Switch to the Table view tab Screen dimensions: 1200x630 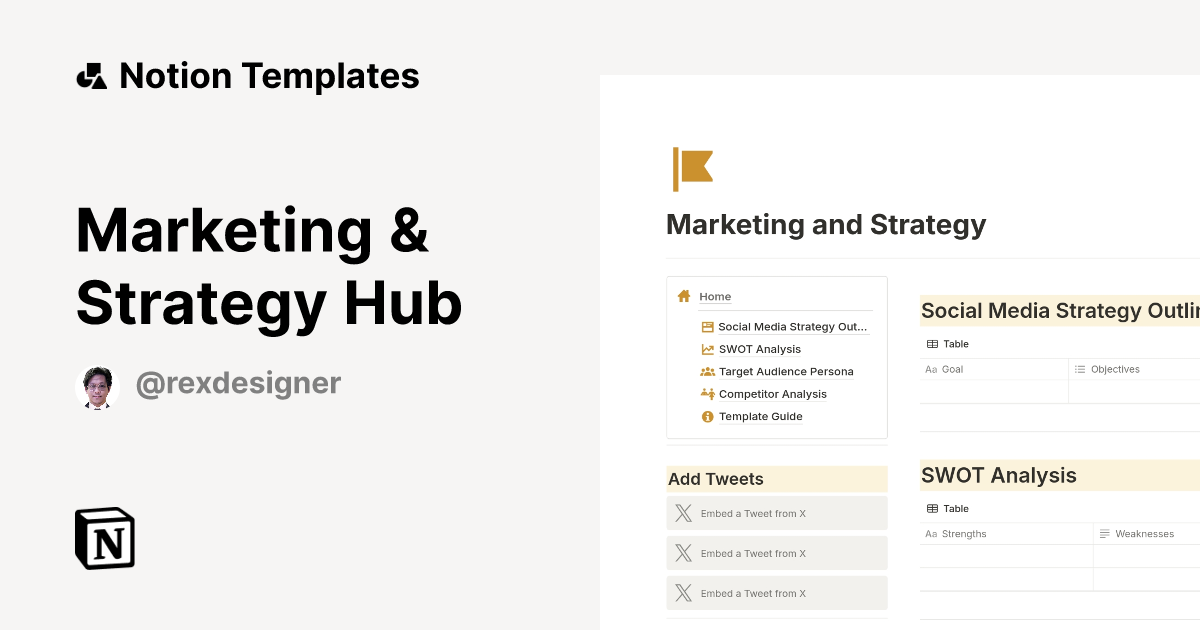point(947,343)
